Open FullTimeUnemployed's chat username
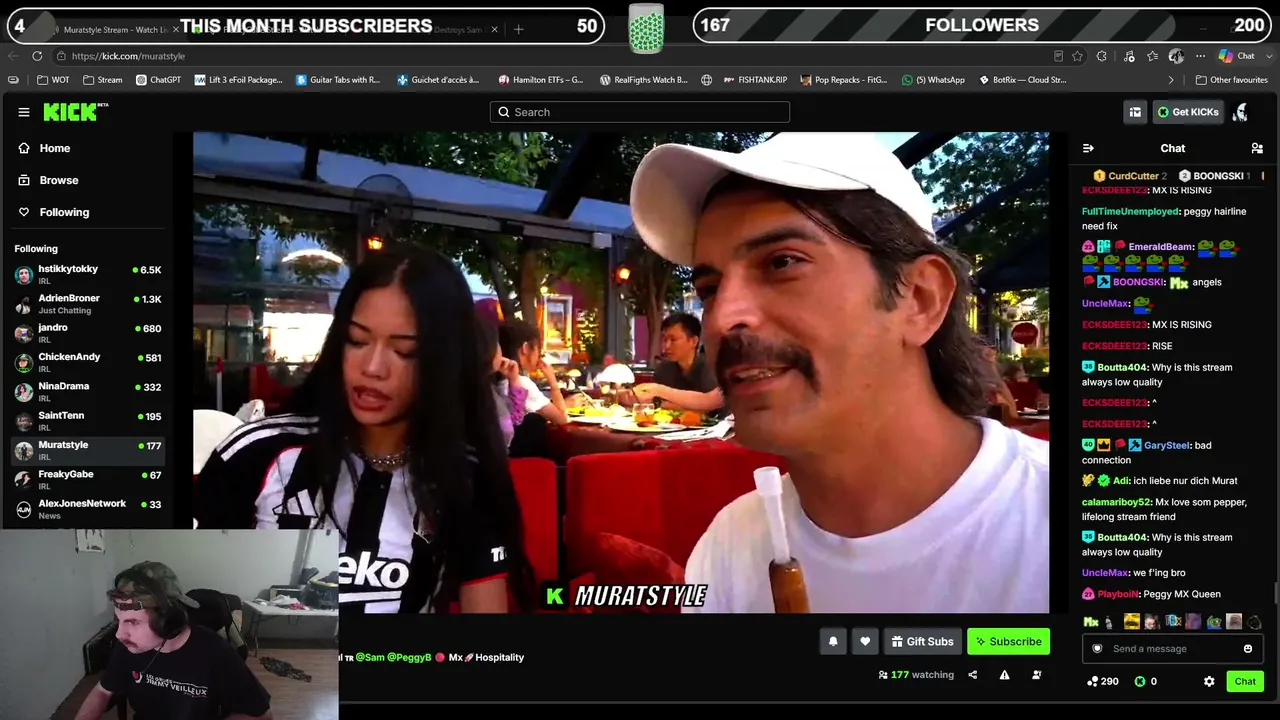The image size is (1280, 720). (x=1130, y=212)
